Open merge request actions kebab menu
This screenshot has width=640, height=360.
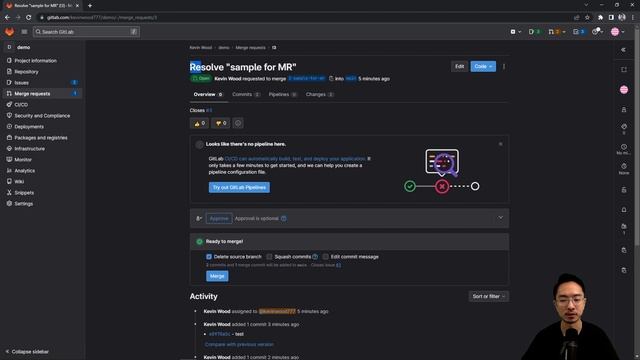(504, 67)
